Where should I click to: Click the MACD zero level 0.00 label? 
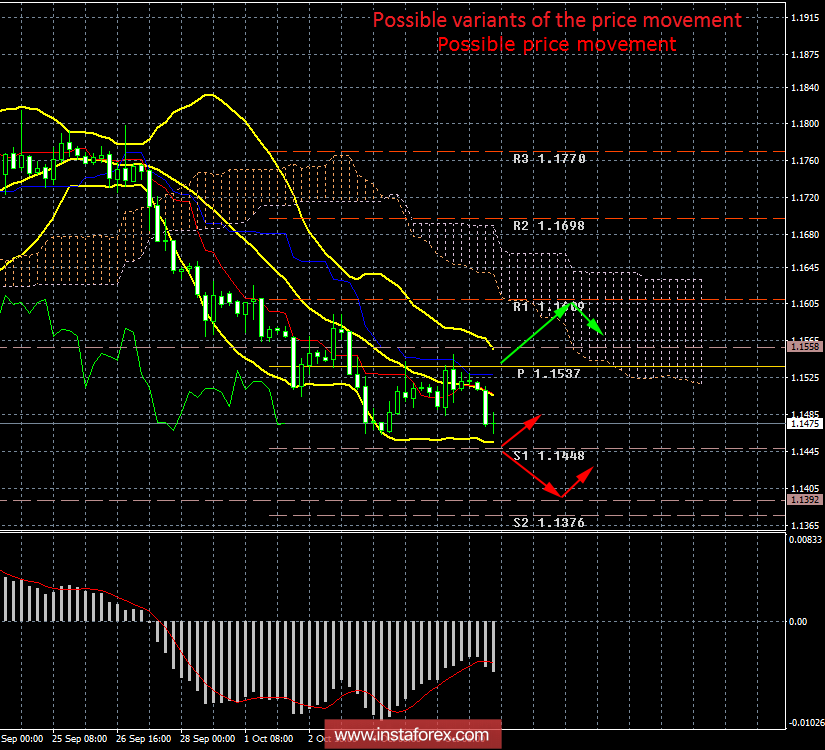pos(798,622)
